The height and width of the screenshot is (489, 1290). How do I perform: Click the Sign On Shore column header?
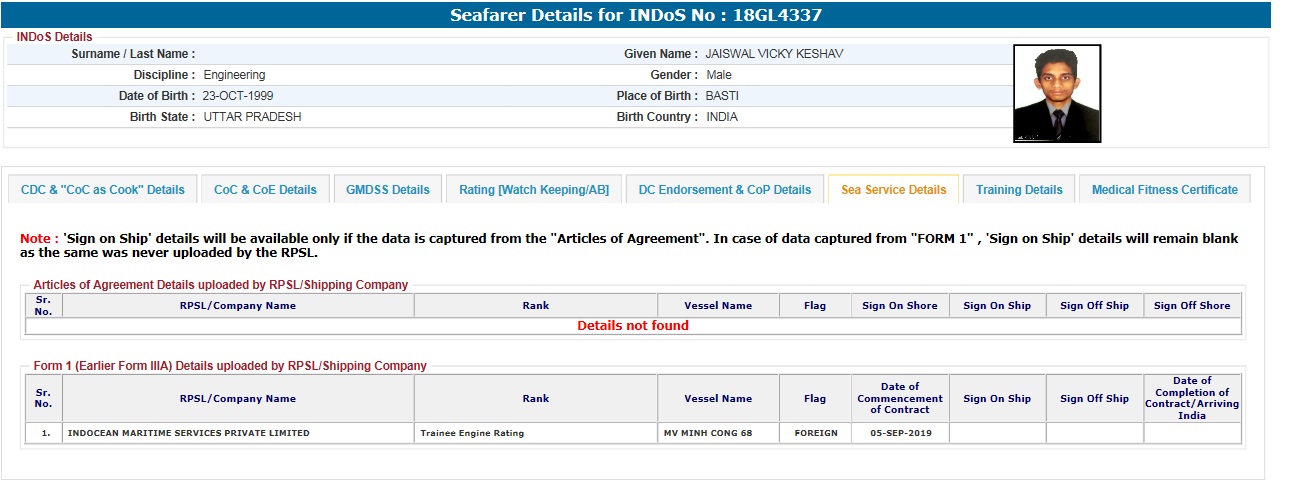click(x=900, y=306)
